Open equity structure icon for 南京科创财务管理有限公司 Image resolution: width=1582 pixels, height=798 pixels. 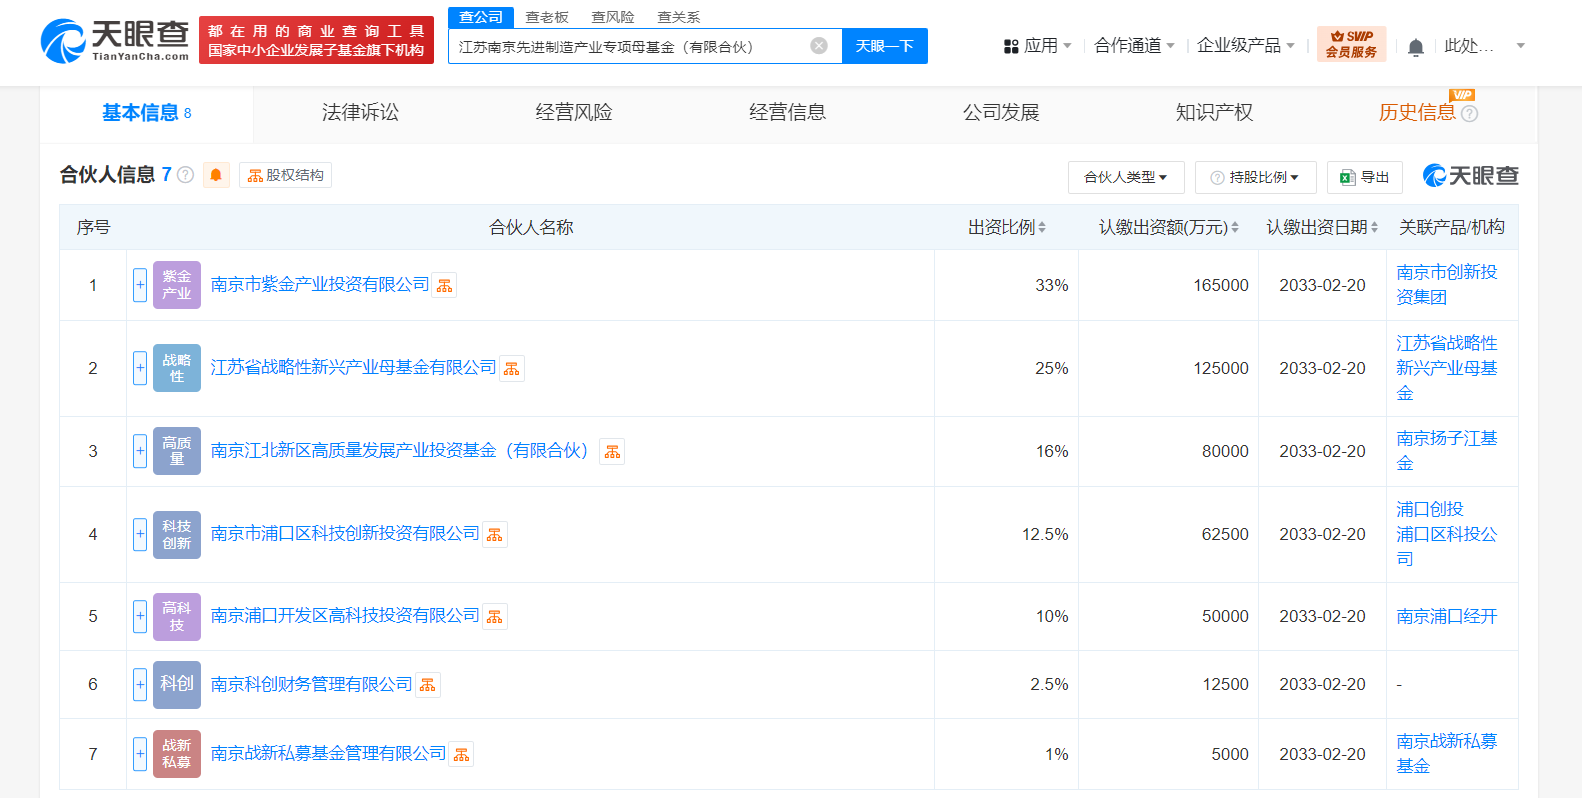pyautogui.click(x=428, y=685)
